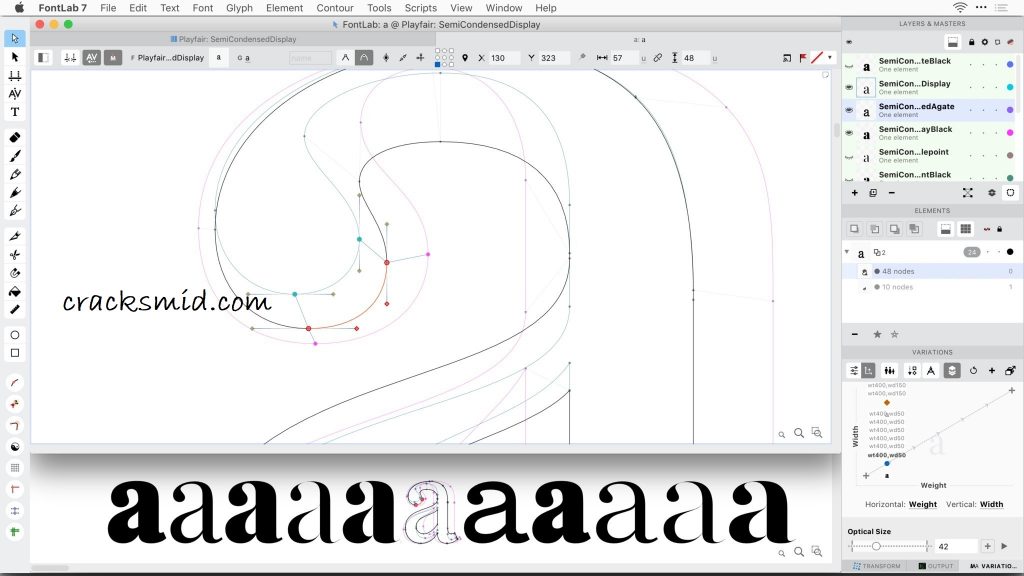The width and height of the screenshot is (1024, 576).
Task: Toggle visibility of SemiCon...teBlack layer
Action: point(849,65)
